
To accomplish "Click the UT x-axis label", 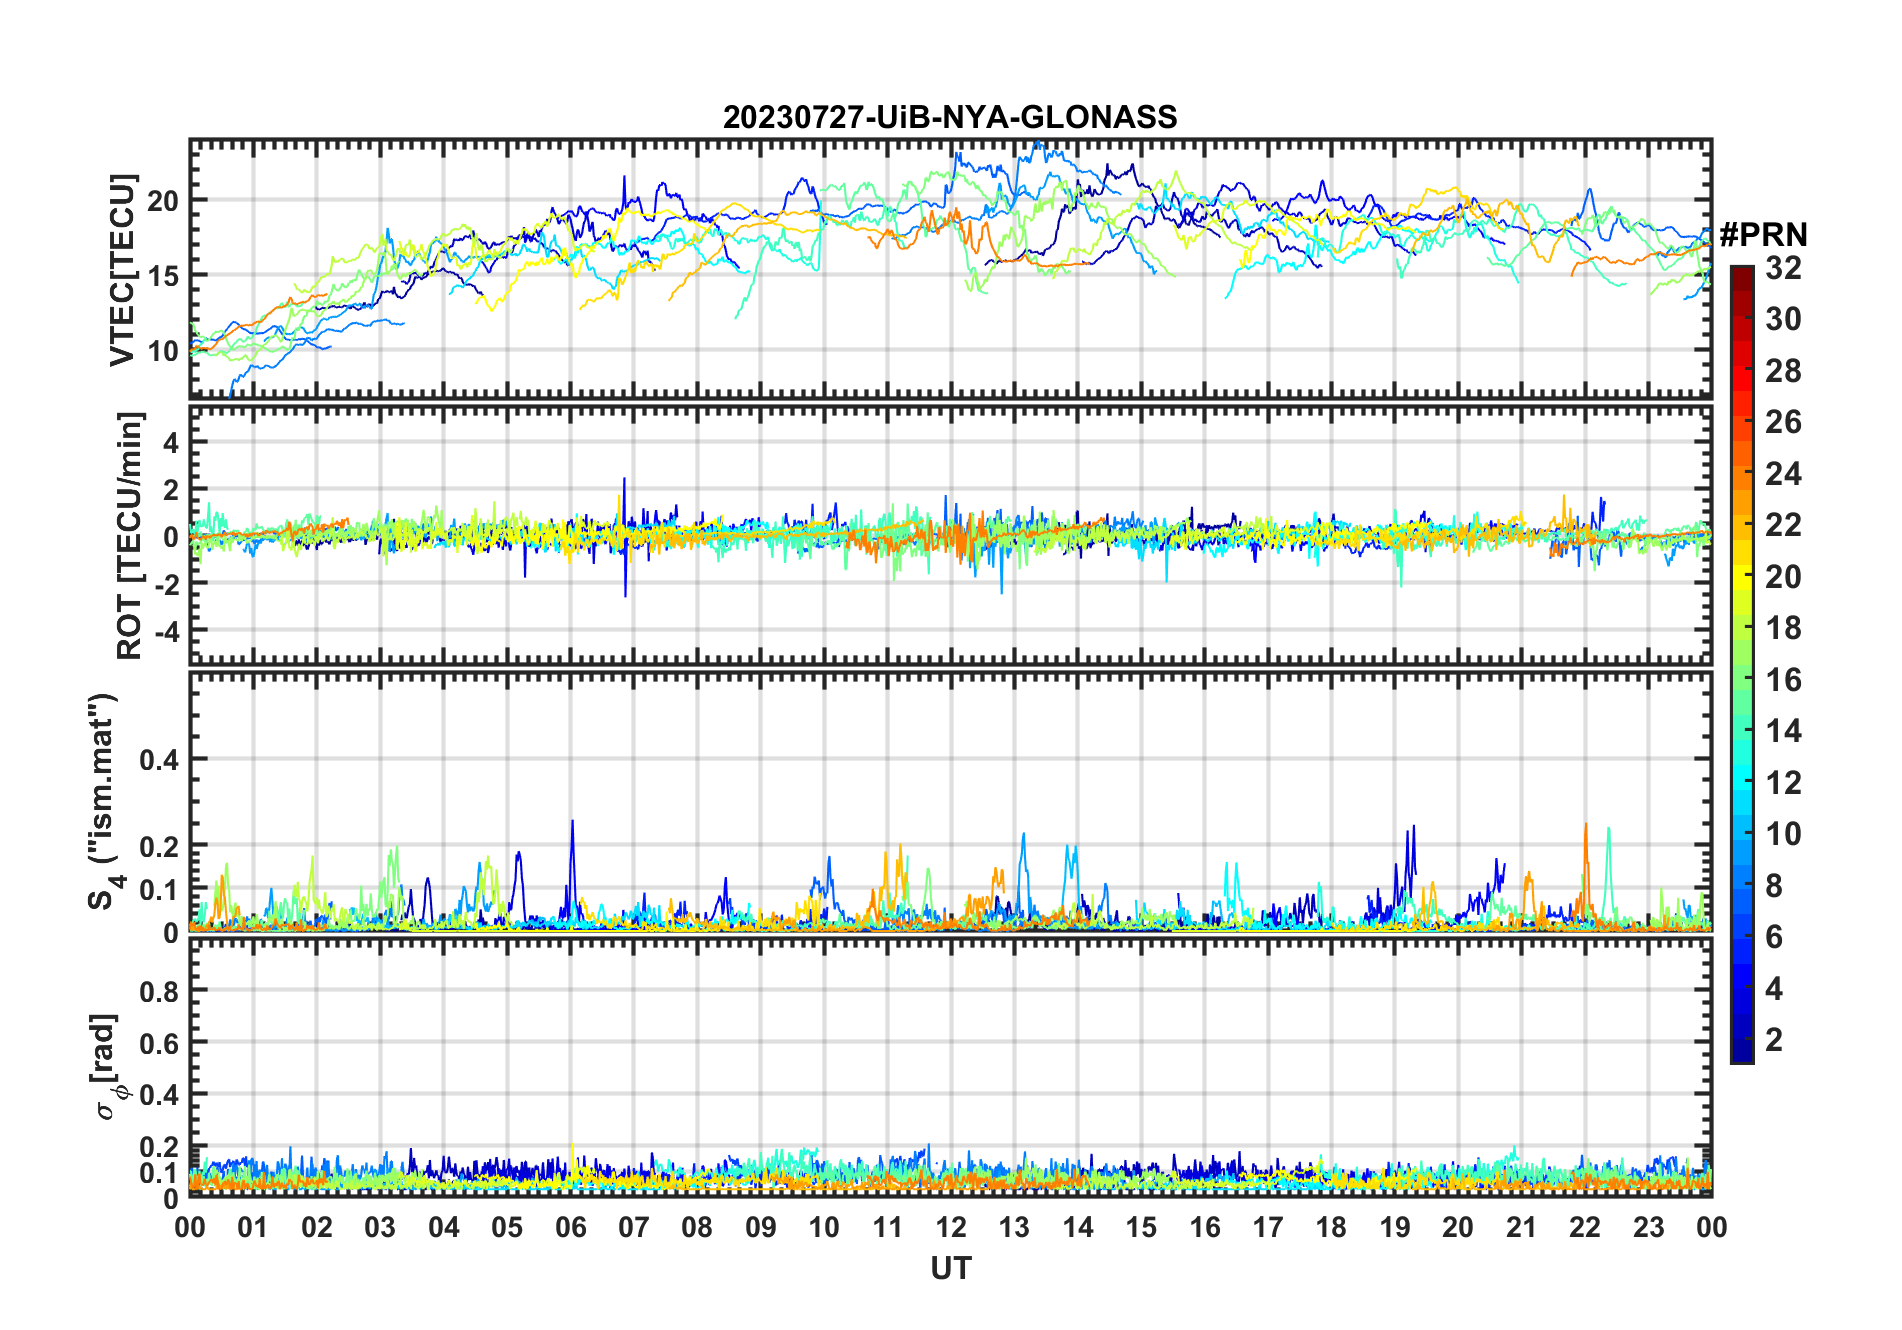I will [950, 1269].
